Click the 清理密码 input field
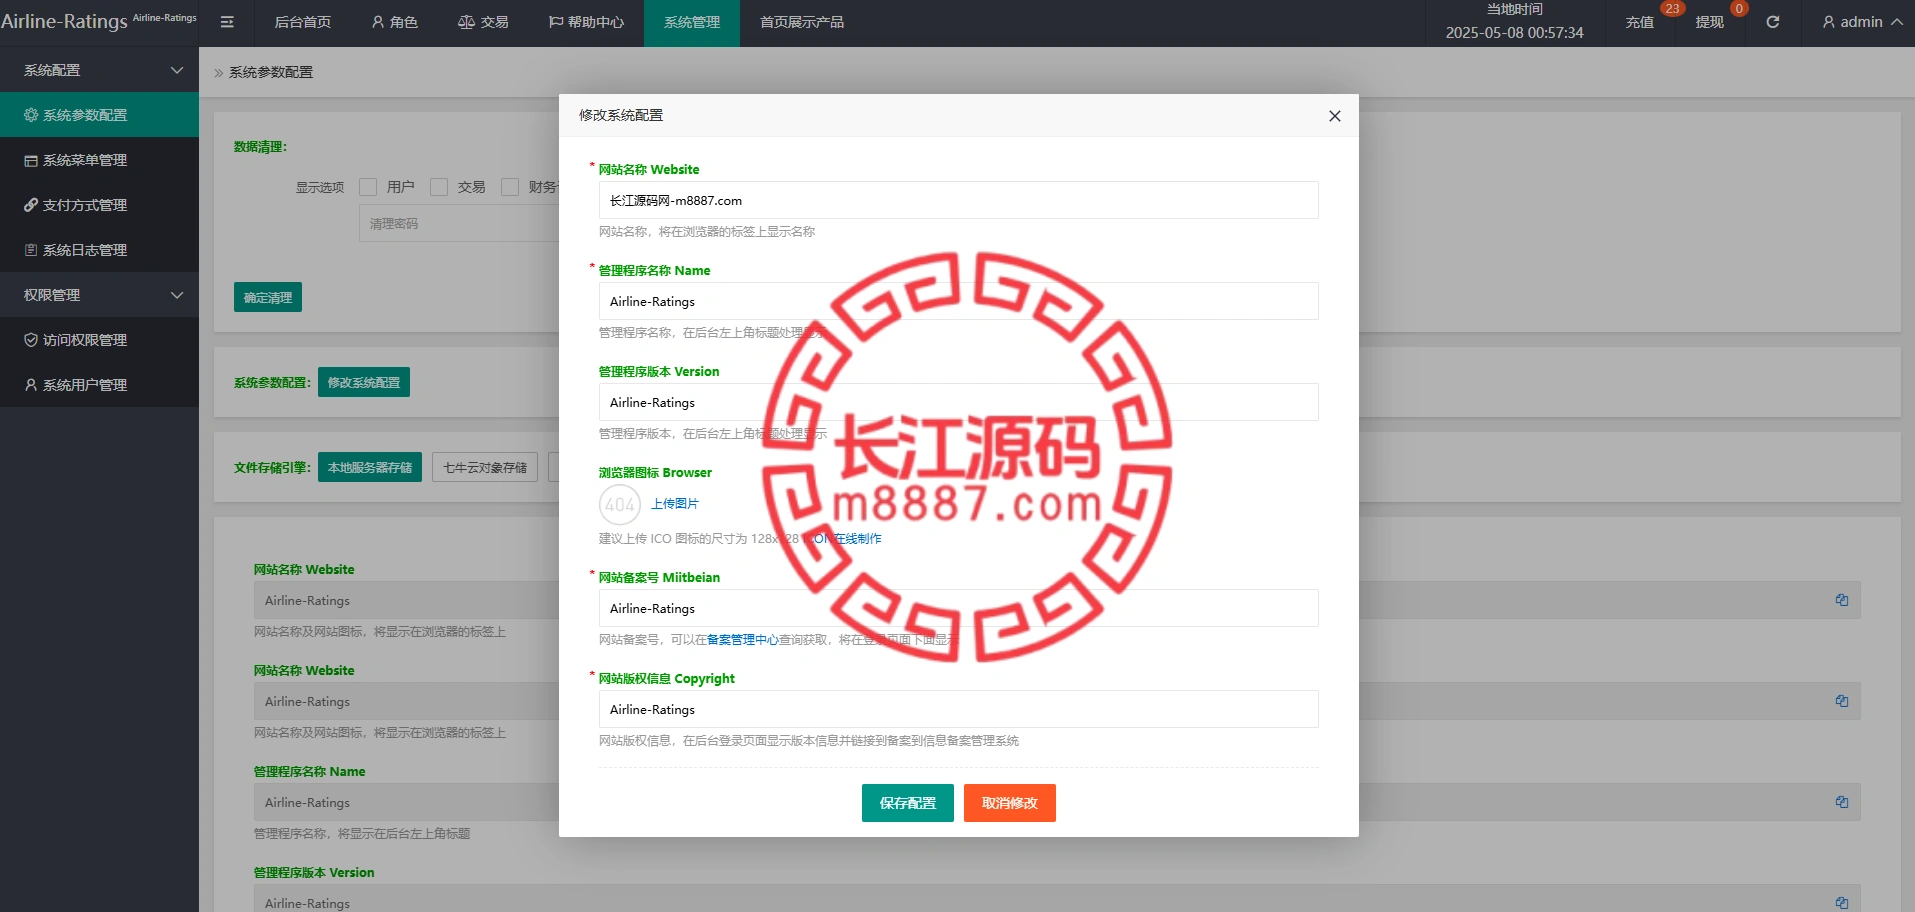The width and height of the screenshot is (1915, 912). coord(459,223)
